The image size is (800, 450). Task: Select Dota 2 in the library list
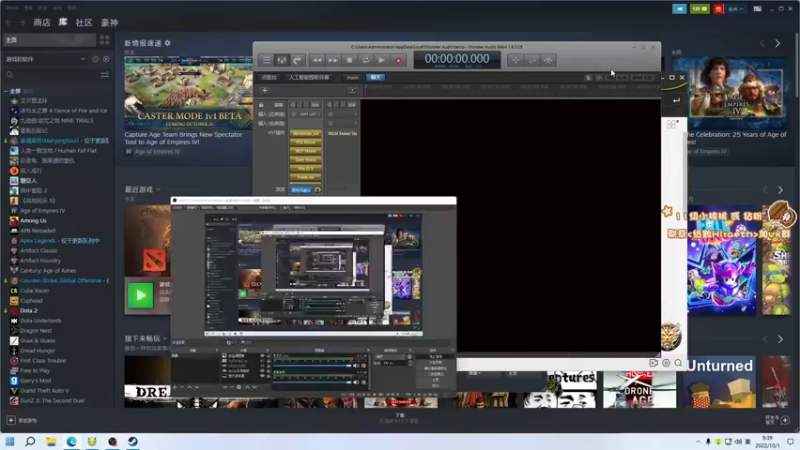point(29,310)
